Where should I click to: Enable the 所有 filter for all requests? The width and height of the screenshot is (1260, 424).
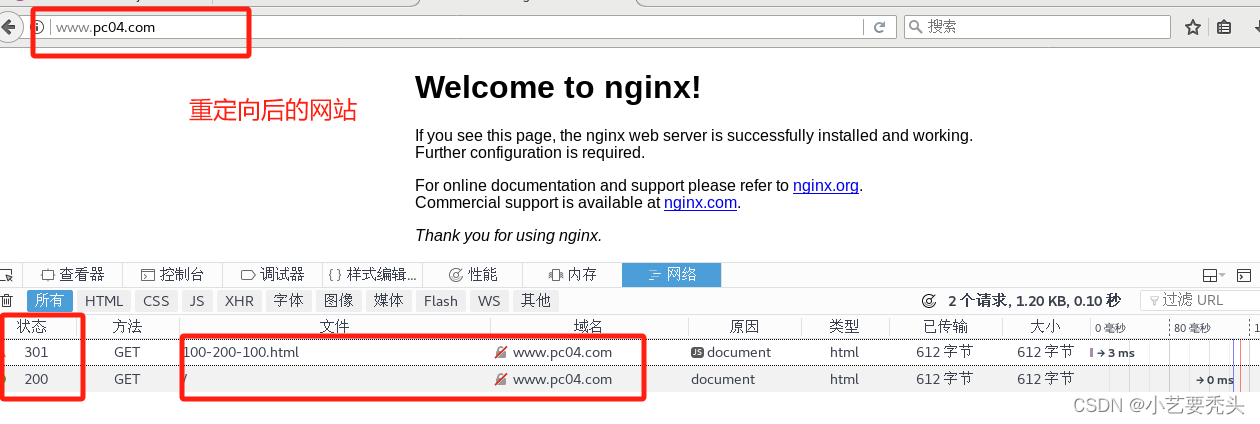pyautogui.click(x=49, y=300)
